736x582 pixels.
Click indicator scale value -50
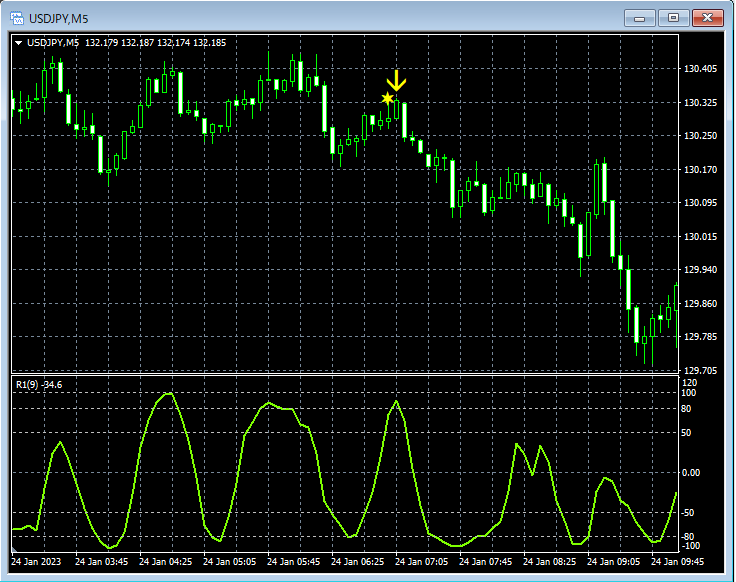tap(688, 513)
